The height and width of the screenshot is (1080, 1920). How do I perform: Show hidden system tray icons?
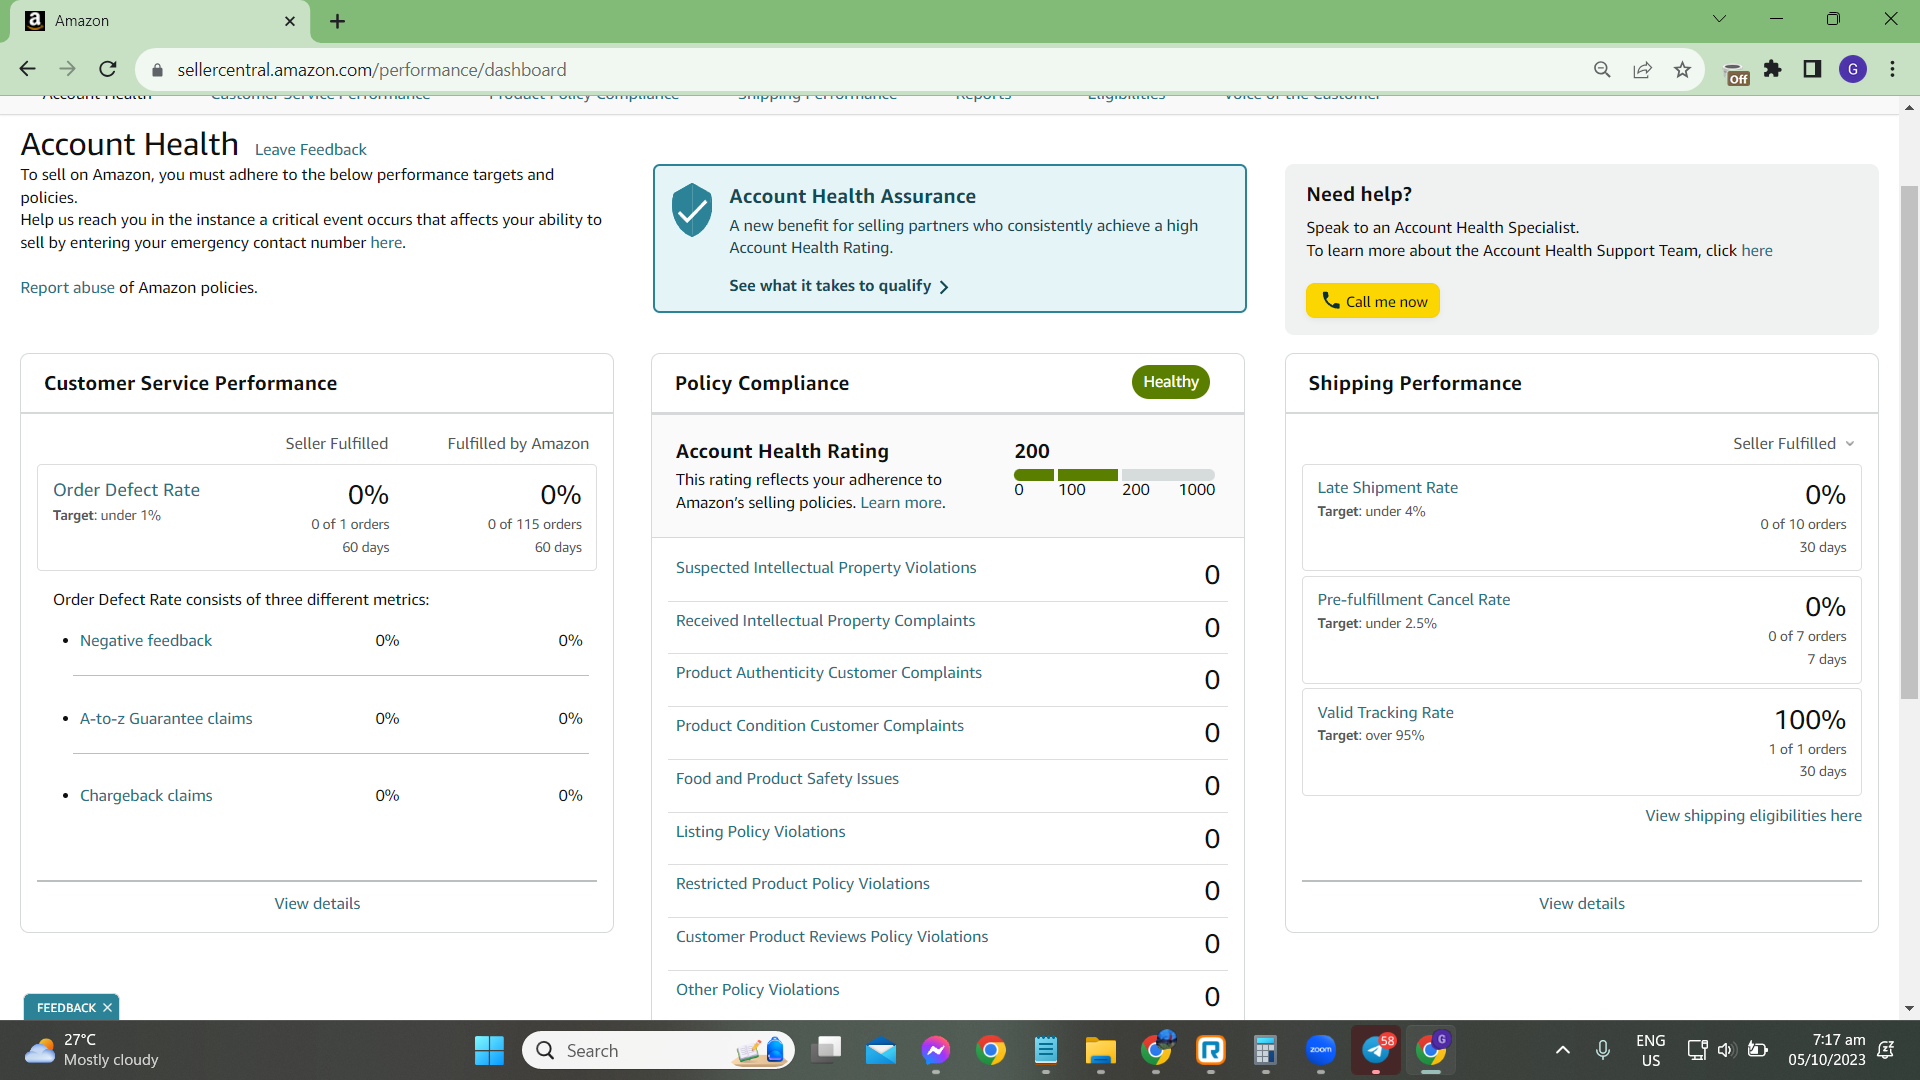coord(1563,1050)
